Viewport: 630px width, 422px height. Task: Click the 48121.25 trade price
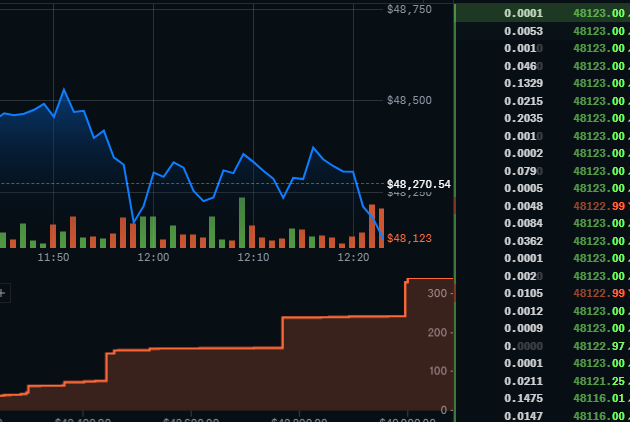click(x=599, y=381)
